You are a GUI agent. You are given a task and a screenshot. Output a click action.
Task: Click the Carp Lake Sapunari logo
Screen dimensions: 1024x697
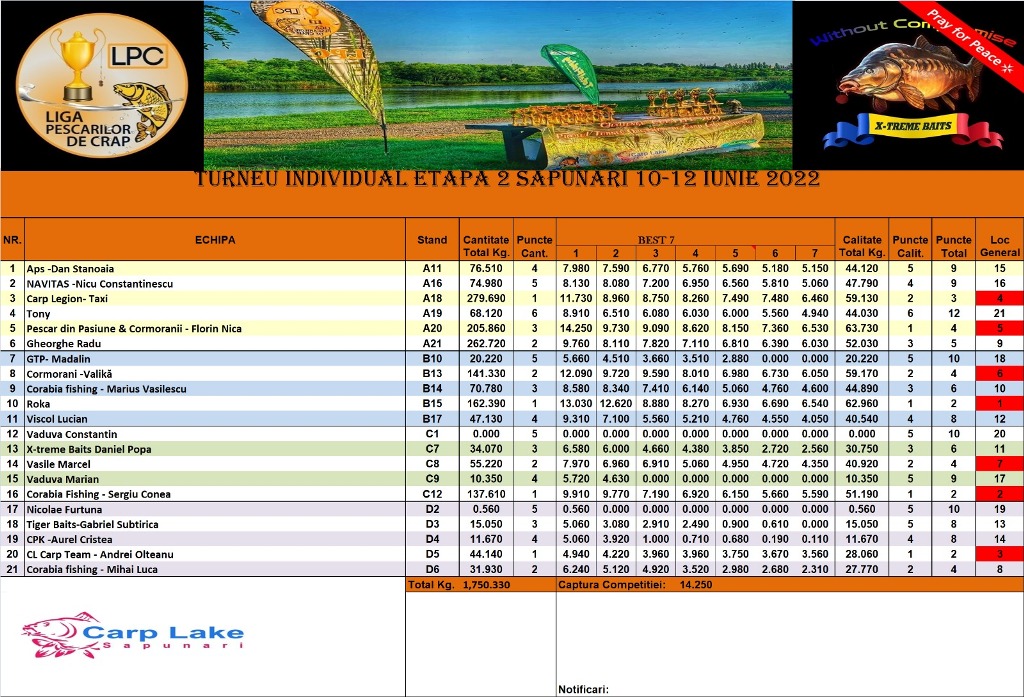132,636
